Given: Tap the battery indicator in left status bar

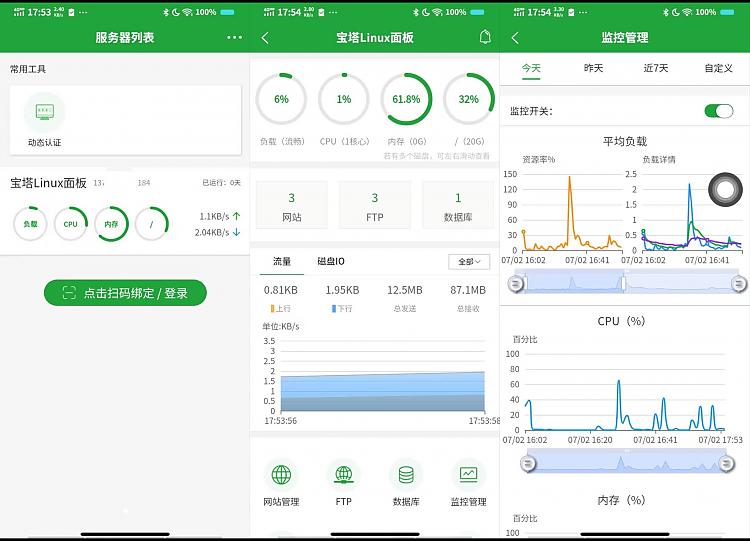Looking at the screenshot, I should pos(227,12).
